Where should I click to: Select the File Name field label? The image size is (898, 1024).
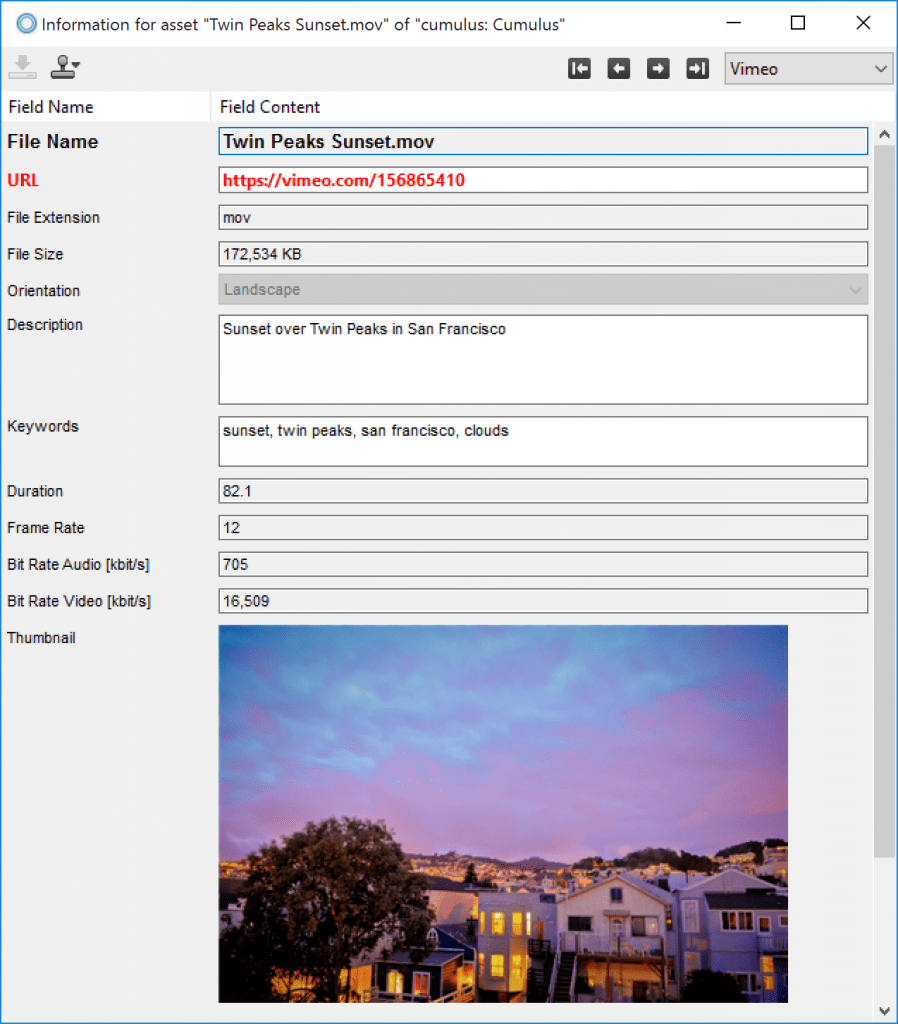pos(52,141)
